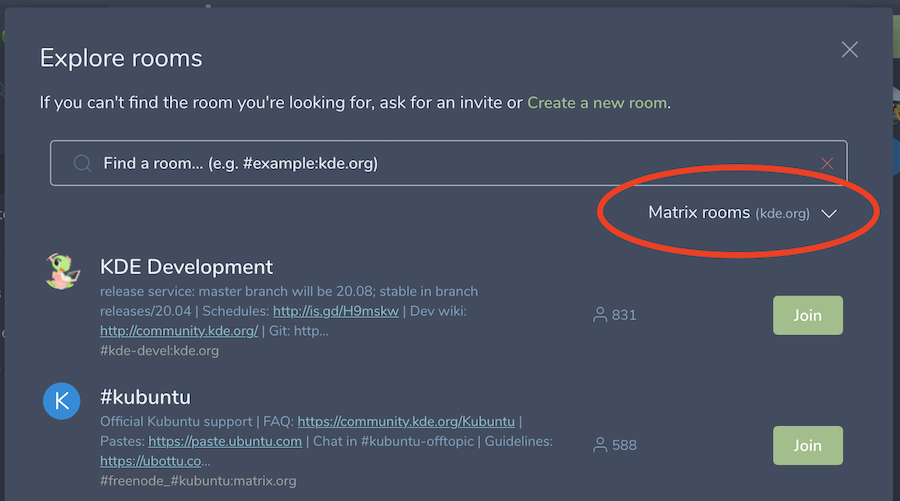Close the Explore rooms dialog
The image size is (900, 501).
coord(850,50)
